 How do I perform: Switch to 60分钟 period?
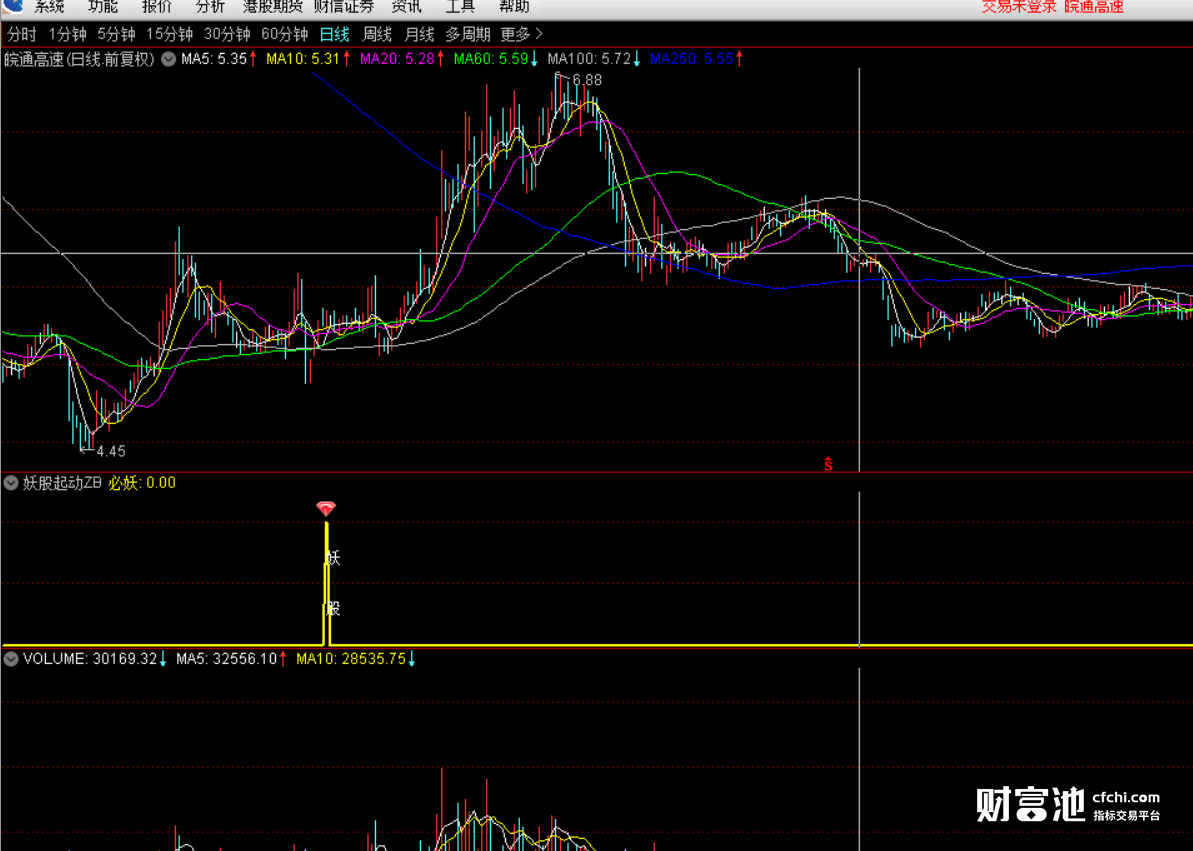(x=284, y=34)
